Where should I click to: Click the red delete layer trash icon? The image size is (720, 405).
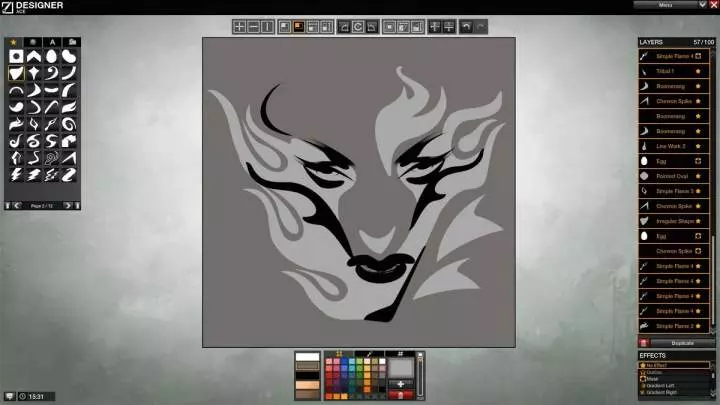click(643, 343)
